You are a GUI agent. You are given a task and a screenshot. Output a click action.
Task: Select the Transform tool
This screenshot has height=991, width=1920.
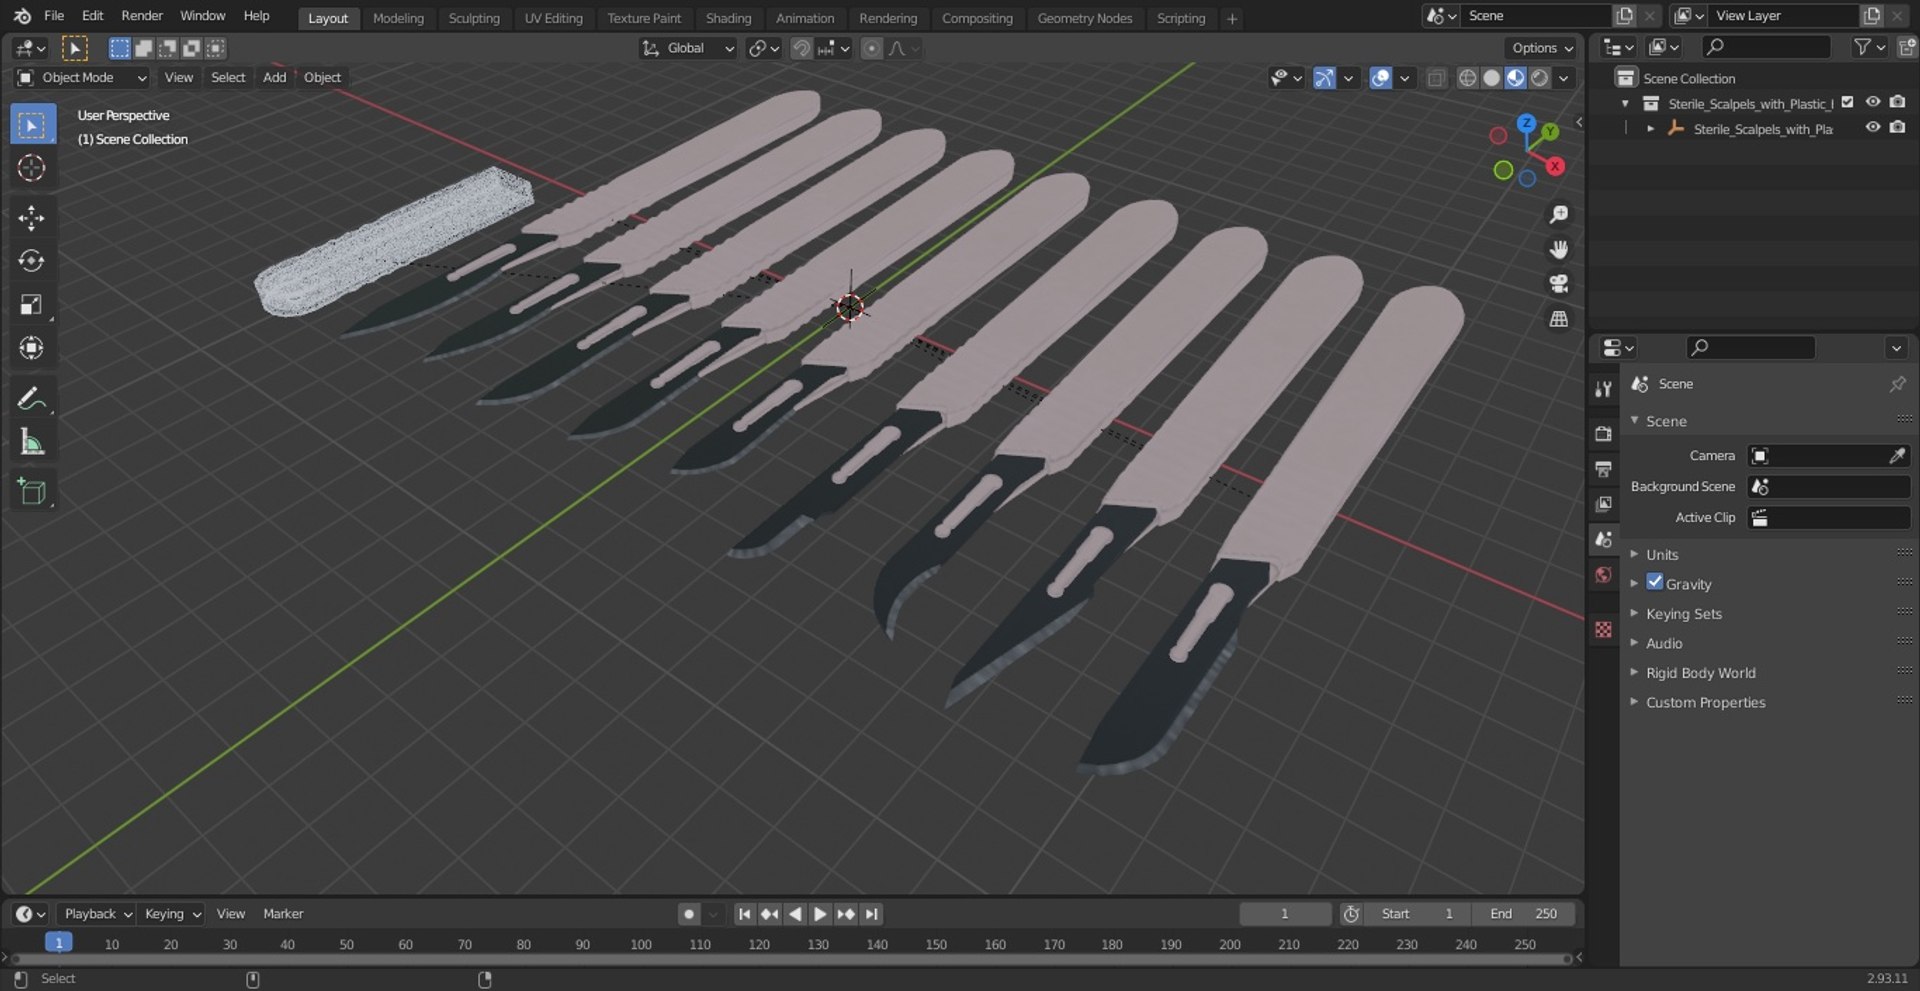31,348
